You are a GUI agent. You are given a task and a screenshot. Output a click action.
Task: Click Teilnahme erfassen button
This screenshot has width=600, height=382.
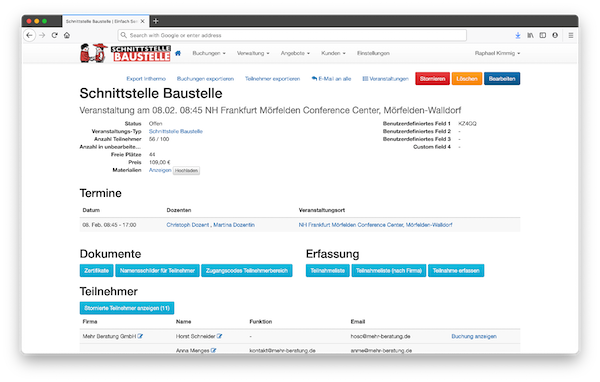point(456,271)
